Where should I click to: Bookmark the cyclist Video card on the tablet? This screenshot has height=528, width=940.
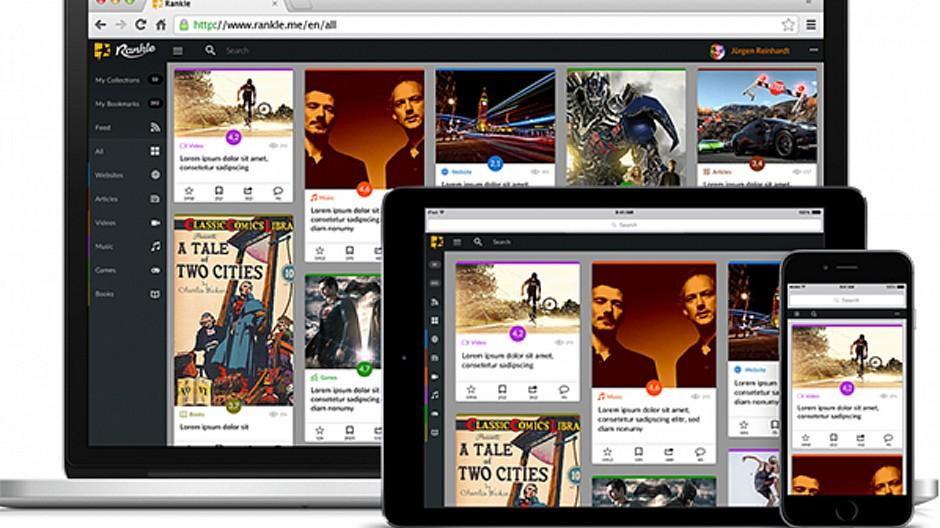pyautogui.click(x=502, y=391)
